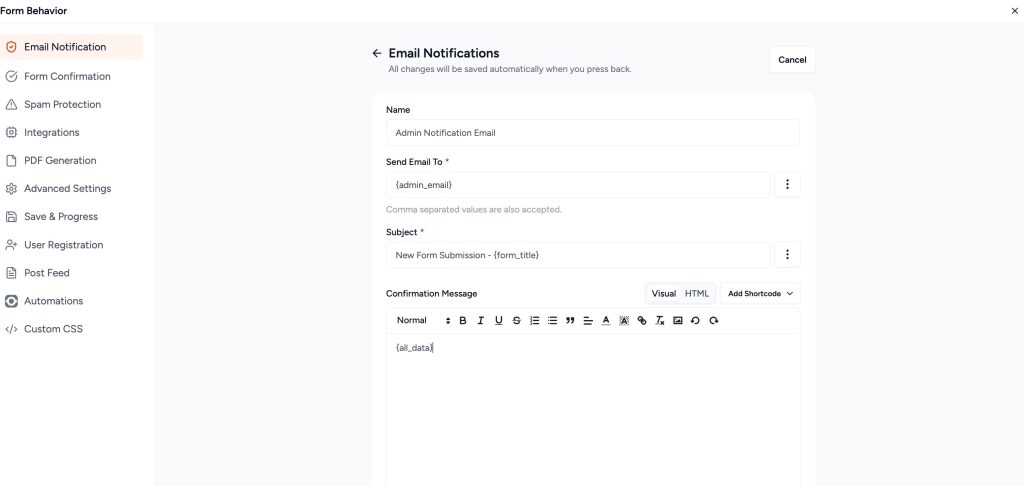Edit the Name field Admin Notification Email

[592, 133]
